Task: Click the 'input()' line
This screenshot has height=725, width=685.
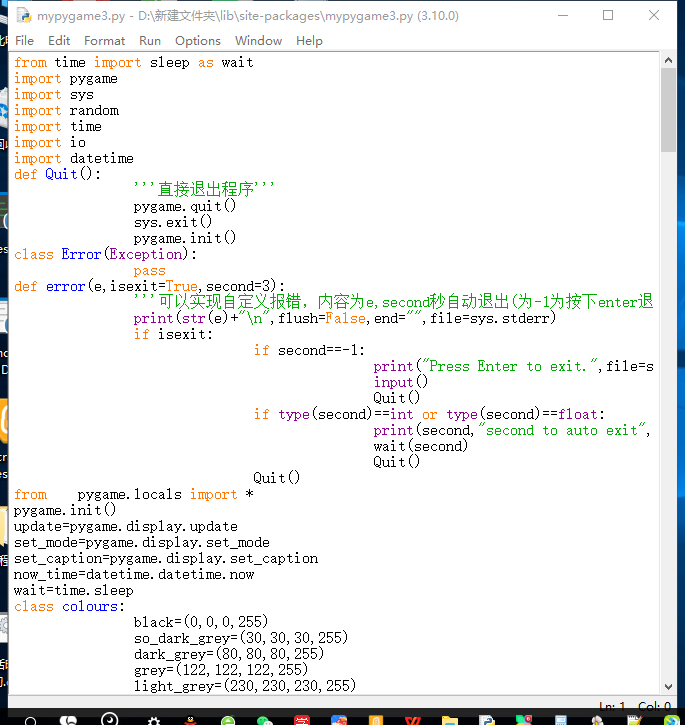Action: point(401,382)
